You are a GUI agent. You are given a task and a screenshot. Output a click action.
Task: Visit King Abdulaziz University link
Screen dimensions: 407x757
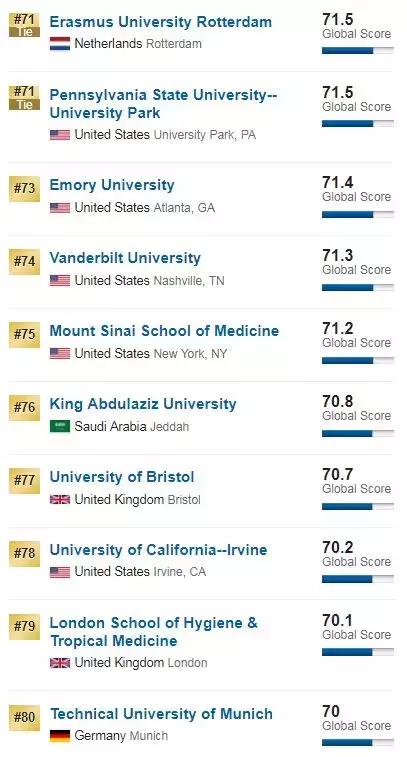coord(143,404)
